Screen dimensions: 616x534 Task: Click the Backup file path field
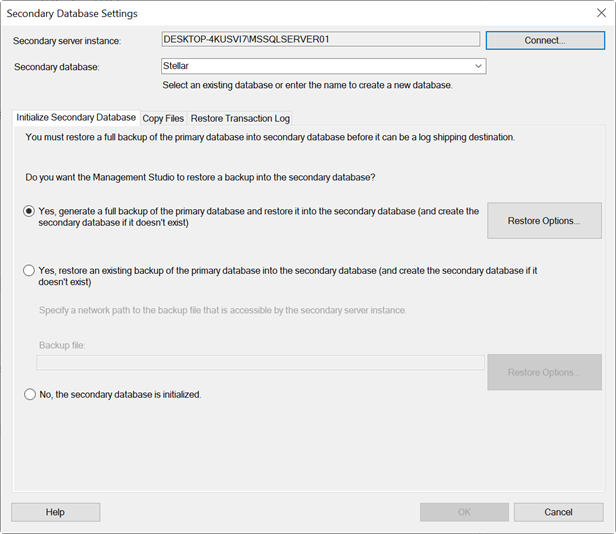260,362
